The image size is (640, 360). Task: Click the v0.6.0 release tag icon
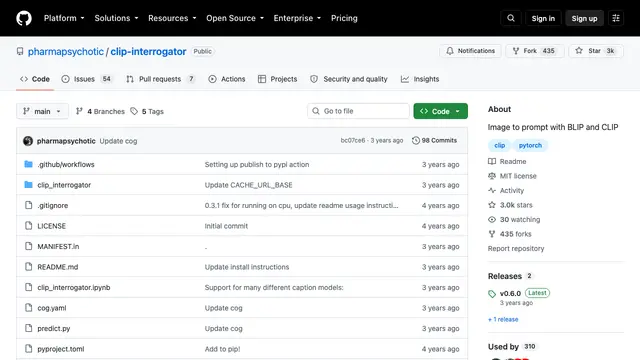[x=492, y=293]
